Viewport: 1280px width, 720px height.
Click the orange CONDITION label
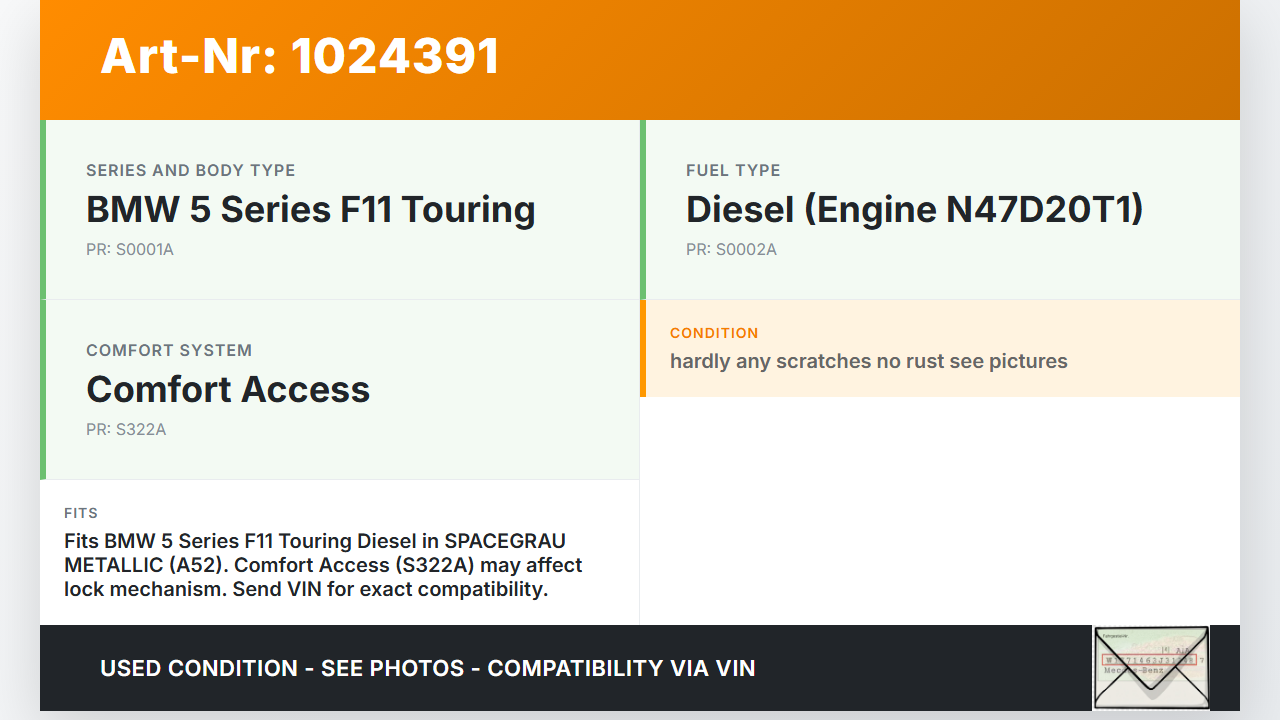coord(714,333)
